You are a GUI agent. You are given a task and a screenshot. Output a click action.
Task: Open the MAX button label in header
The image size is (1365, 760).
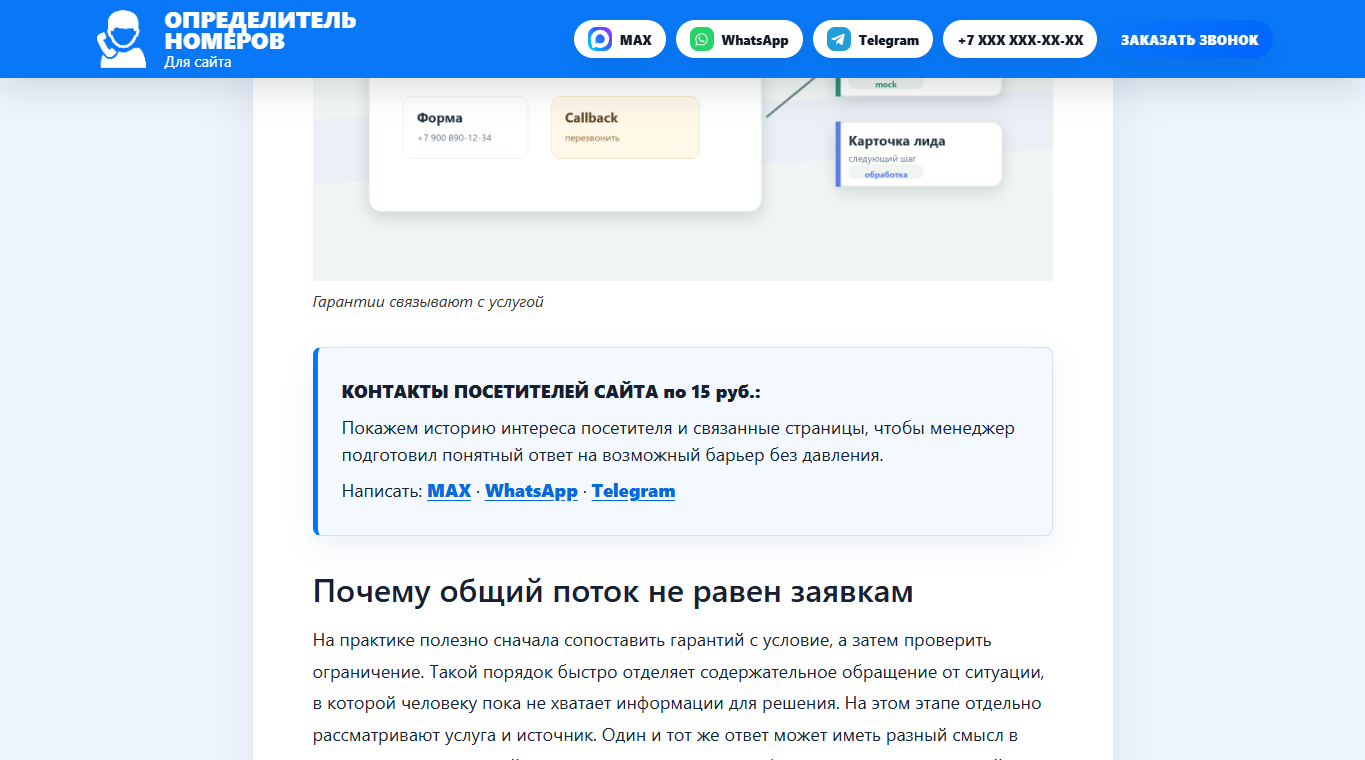tap(636, 40)
